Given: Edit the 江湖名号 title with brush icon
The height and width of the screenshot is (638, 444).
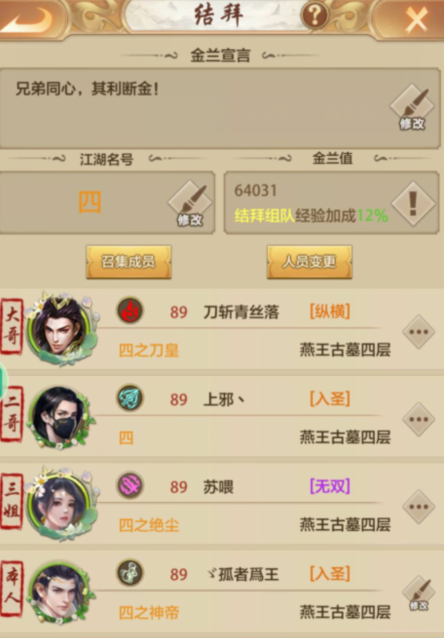Looking at the screenshot, I should tap(190, 204).
